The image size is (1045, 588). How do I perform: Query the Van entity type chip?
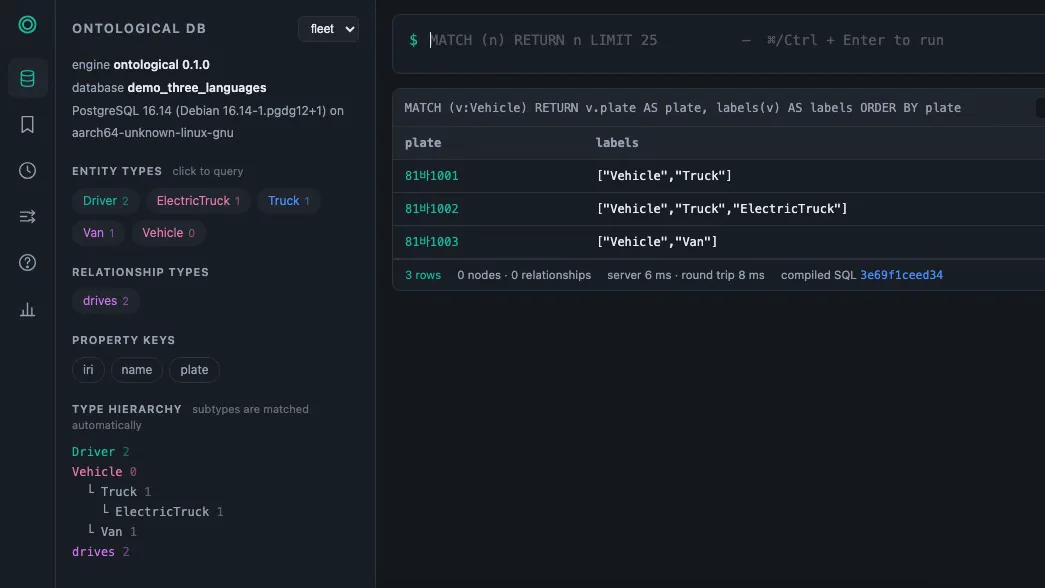[99, 233]
